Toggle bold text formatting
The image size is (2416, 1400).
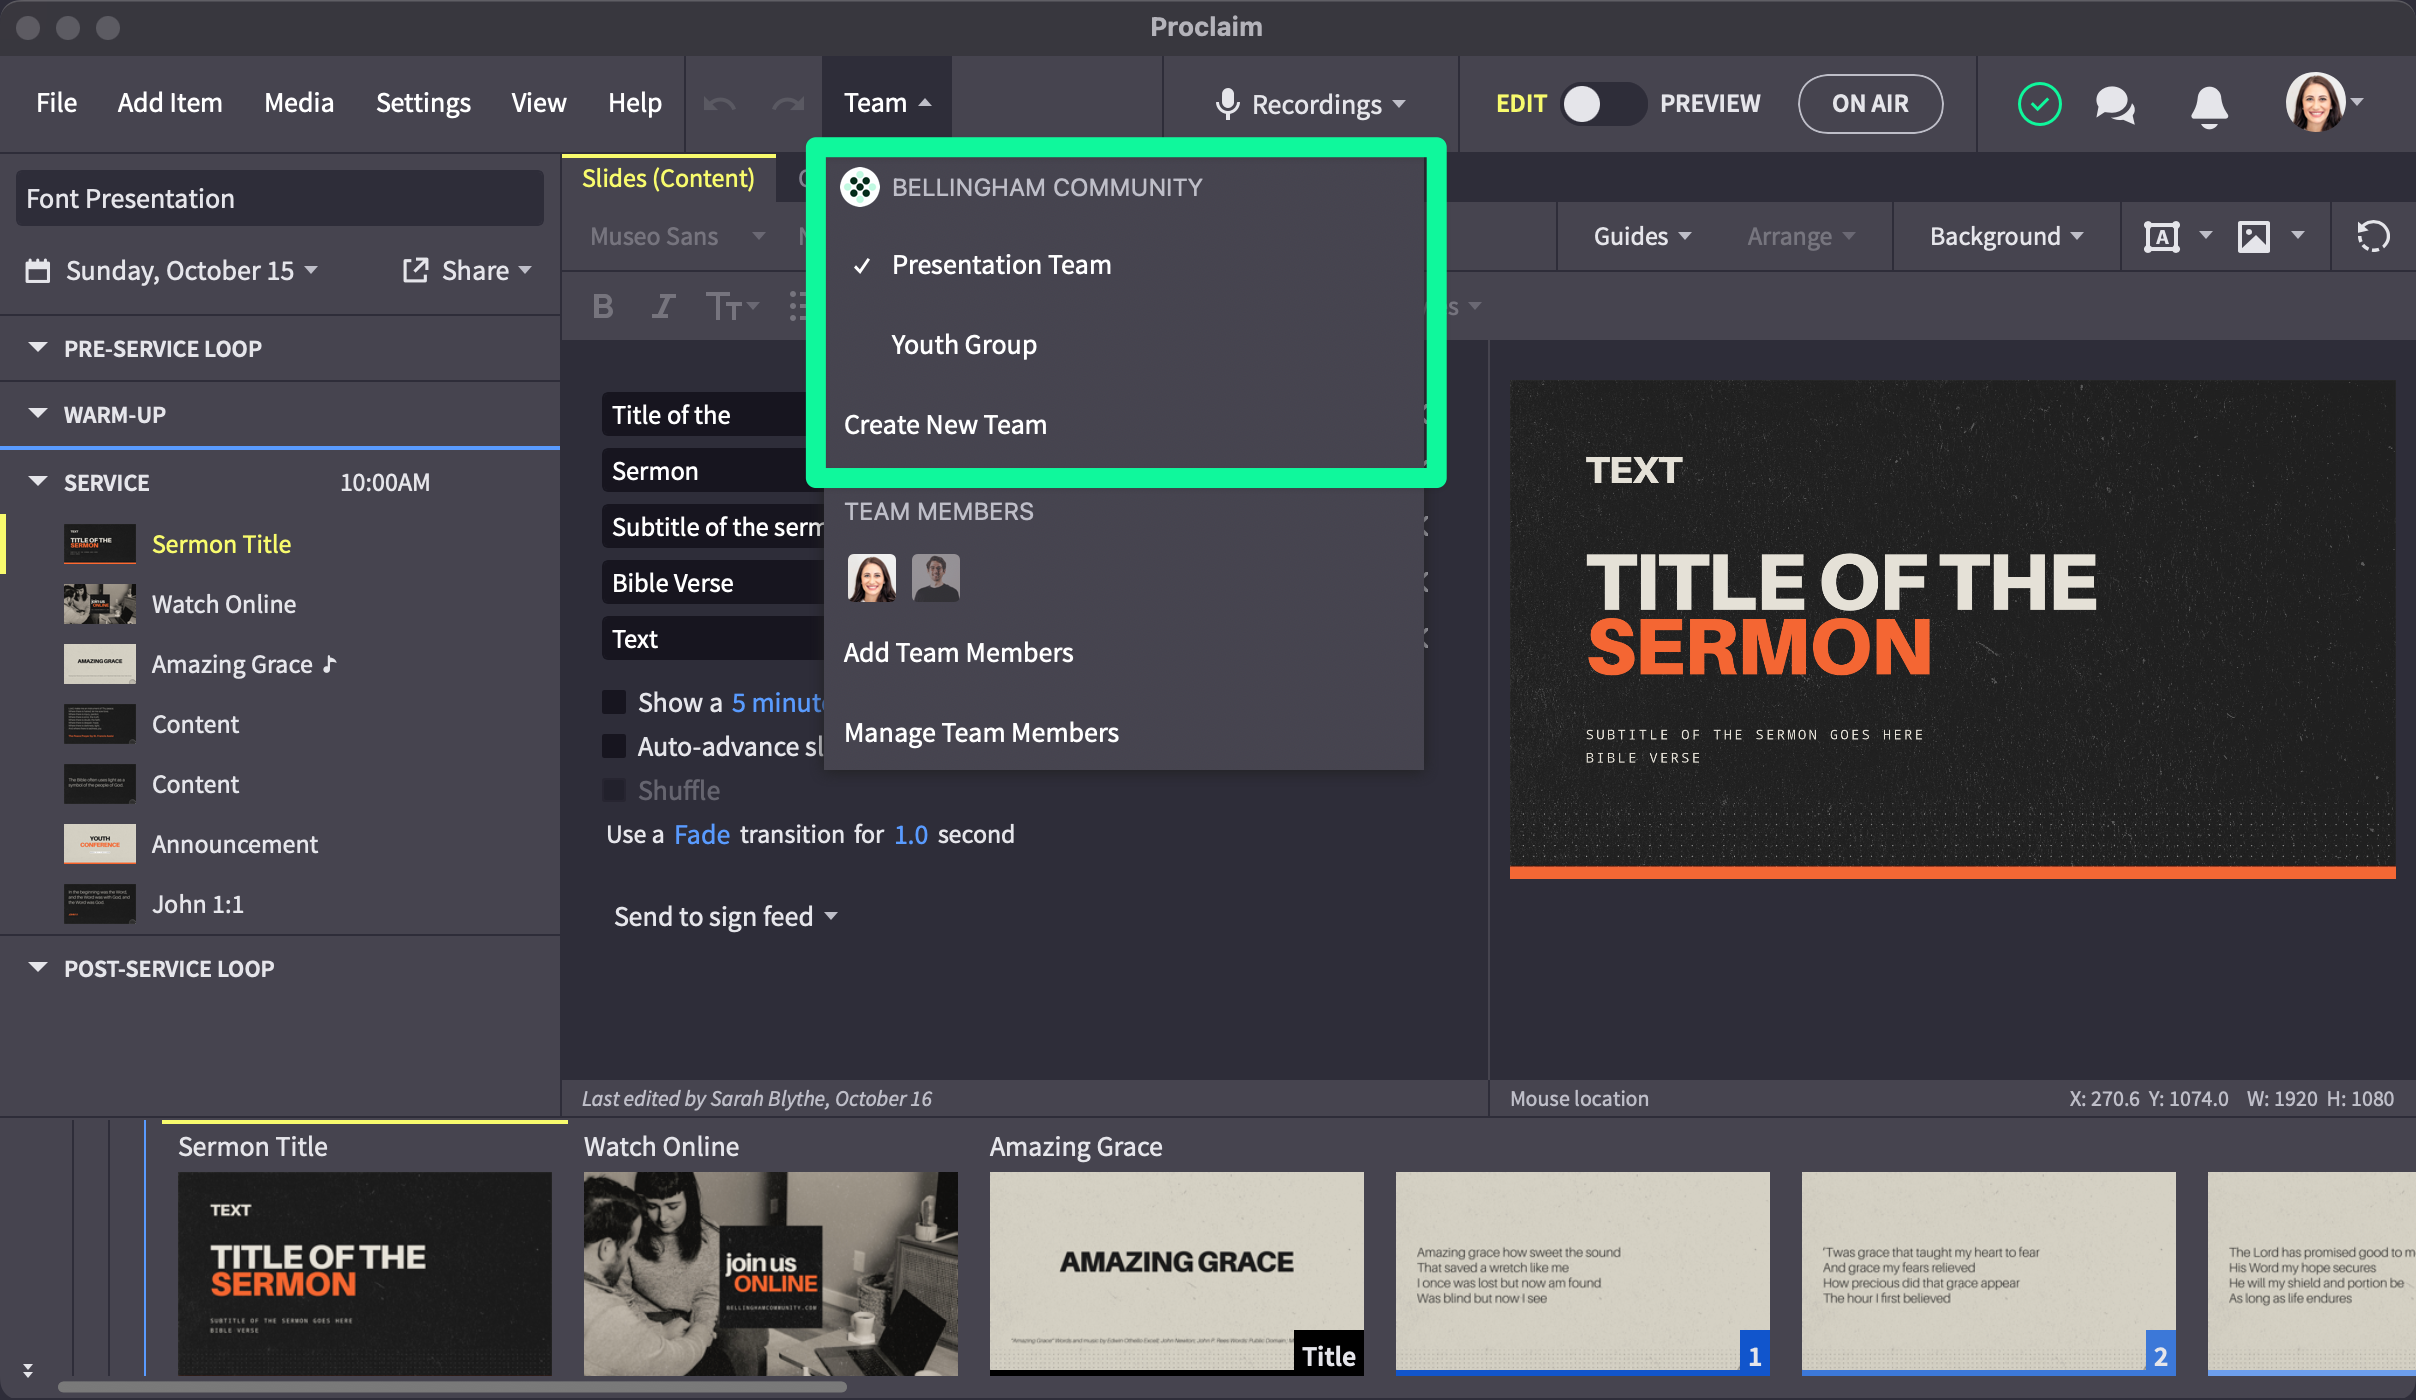[603, 306]
